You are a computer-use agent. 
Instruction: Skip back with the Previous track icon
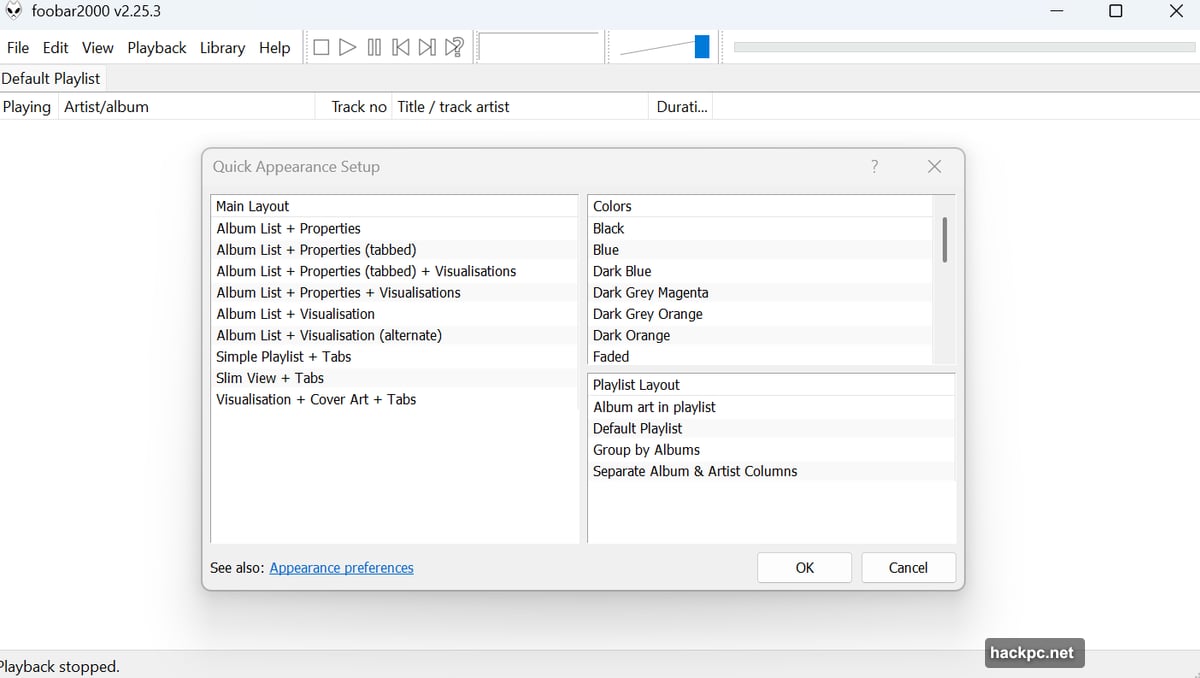pos(400,46)
